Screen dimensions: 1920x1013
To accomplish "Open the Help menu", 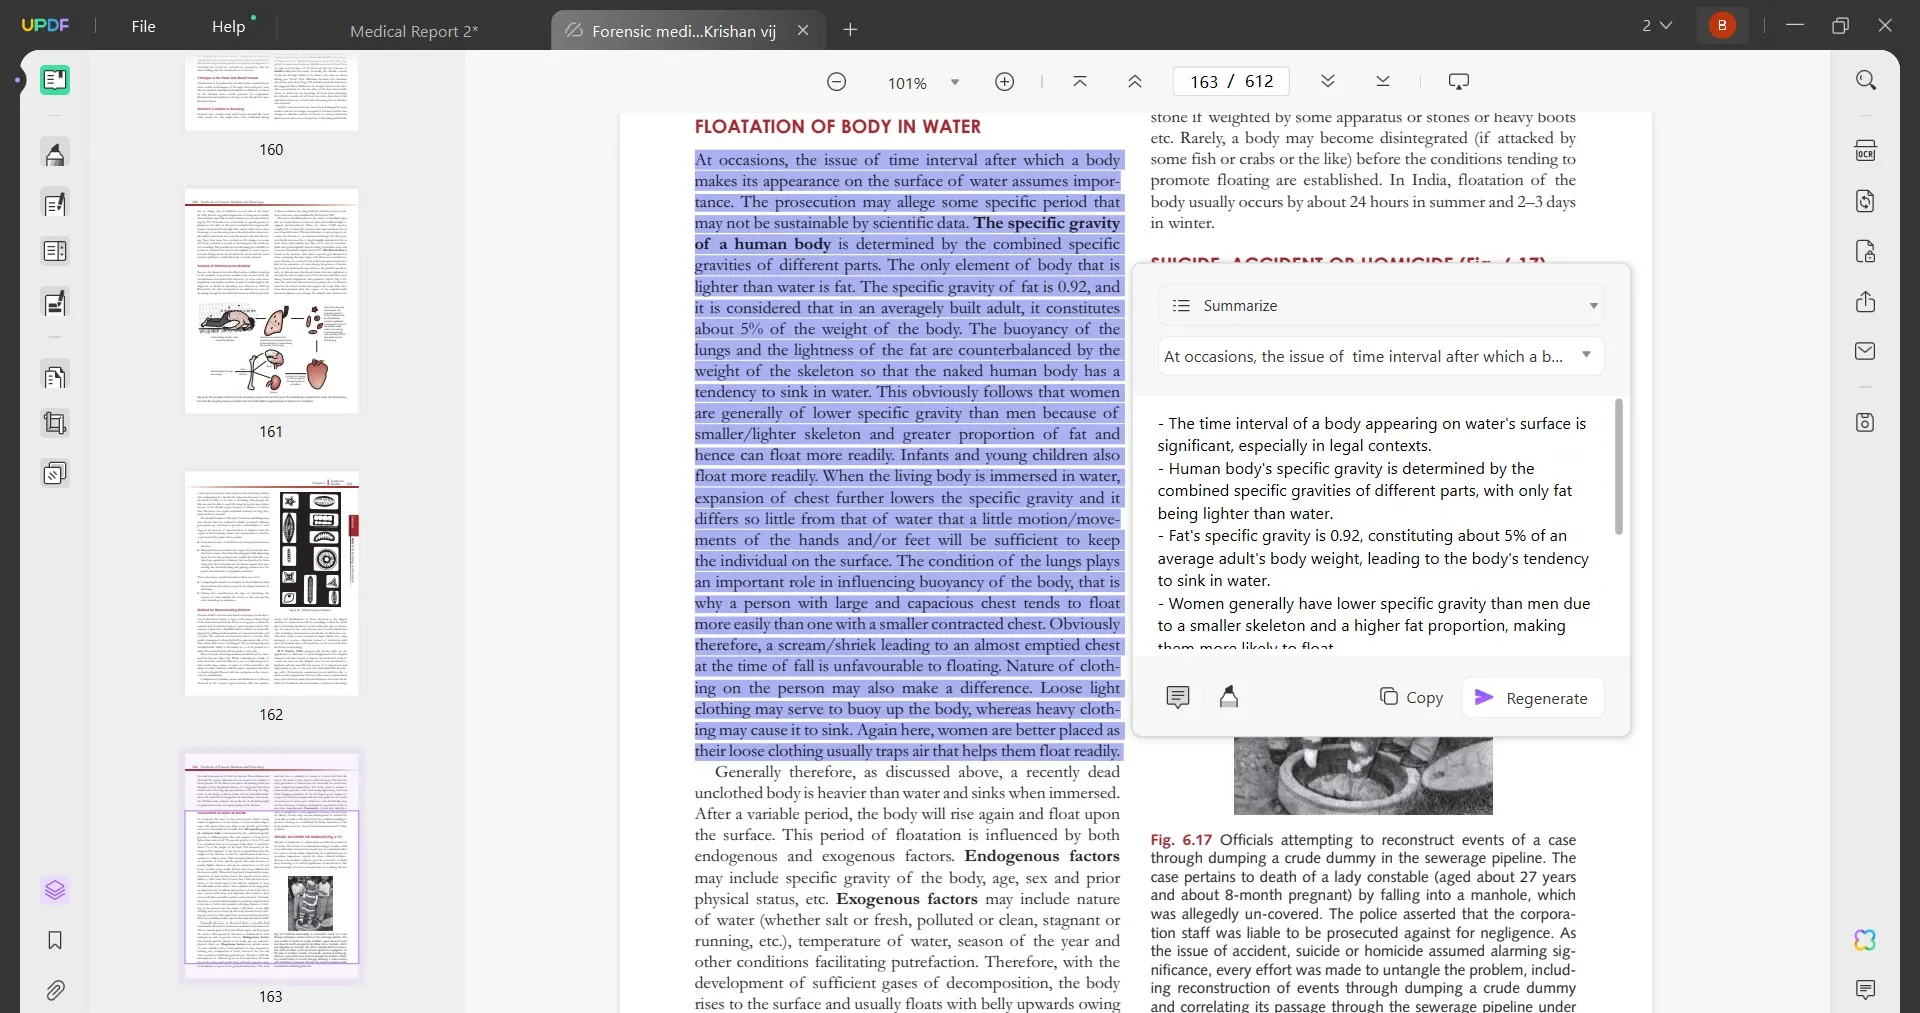I will [x=228, y=27].
